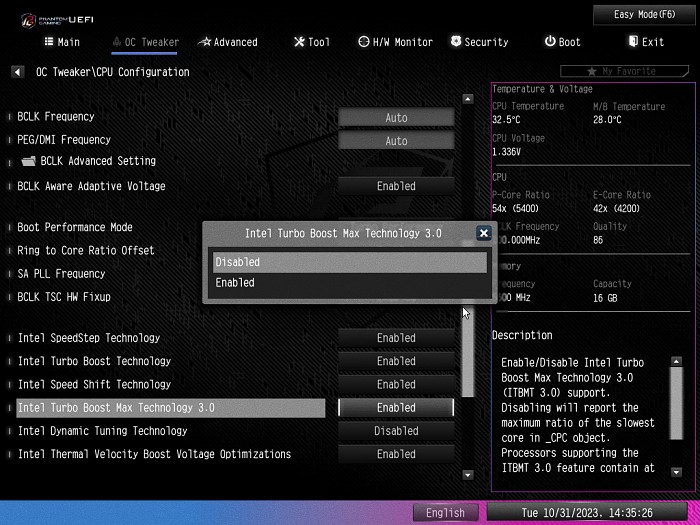Select PEG/DMI Frequency row label
This screenshot has width=700, height=525.
pos(64,140)
